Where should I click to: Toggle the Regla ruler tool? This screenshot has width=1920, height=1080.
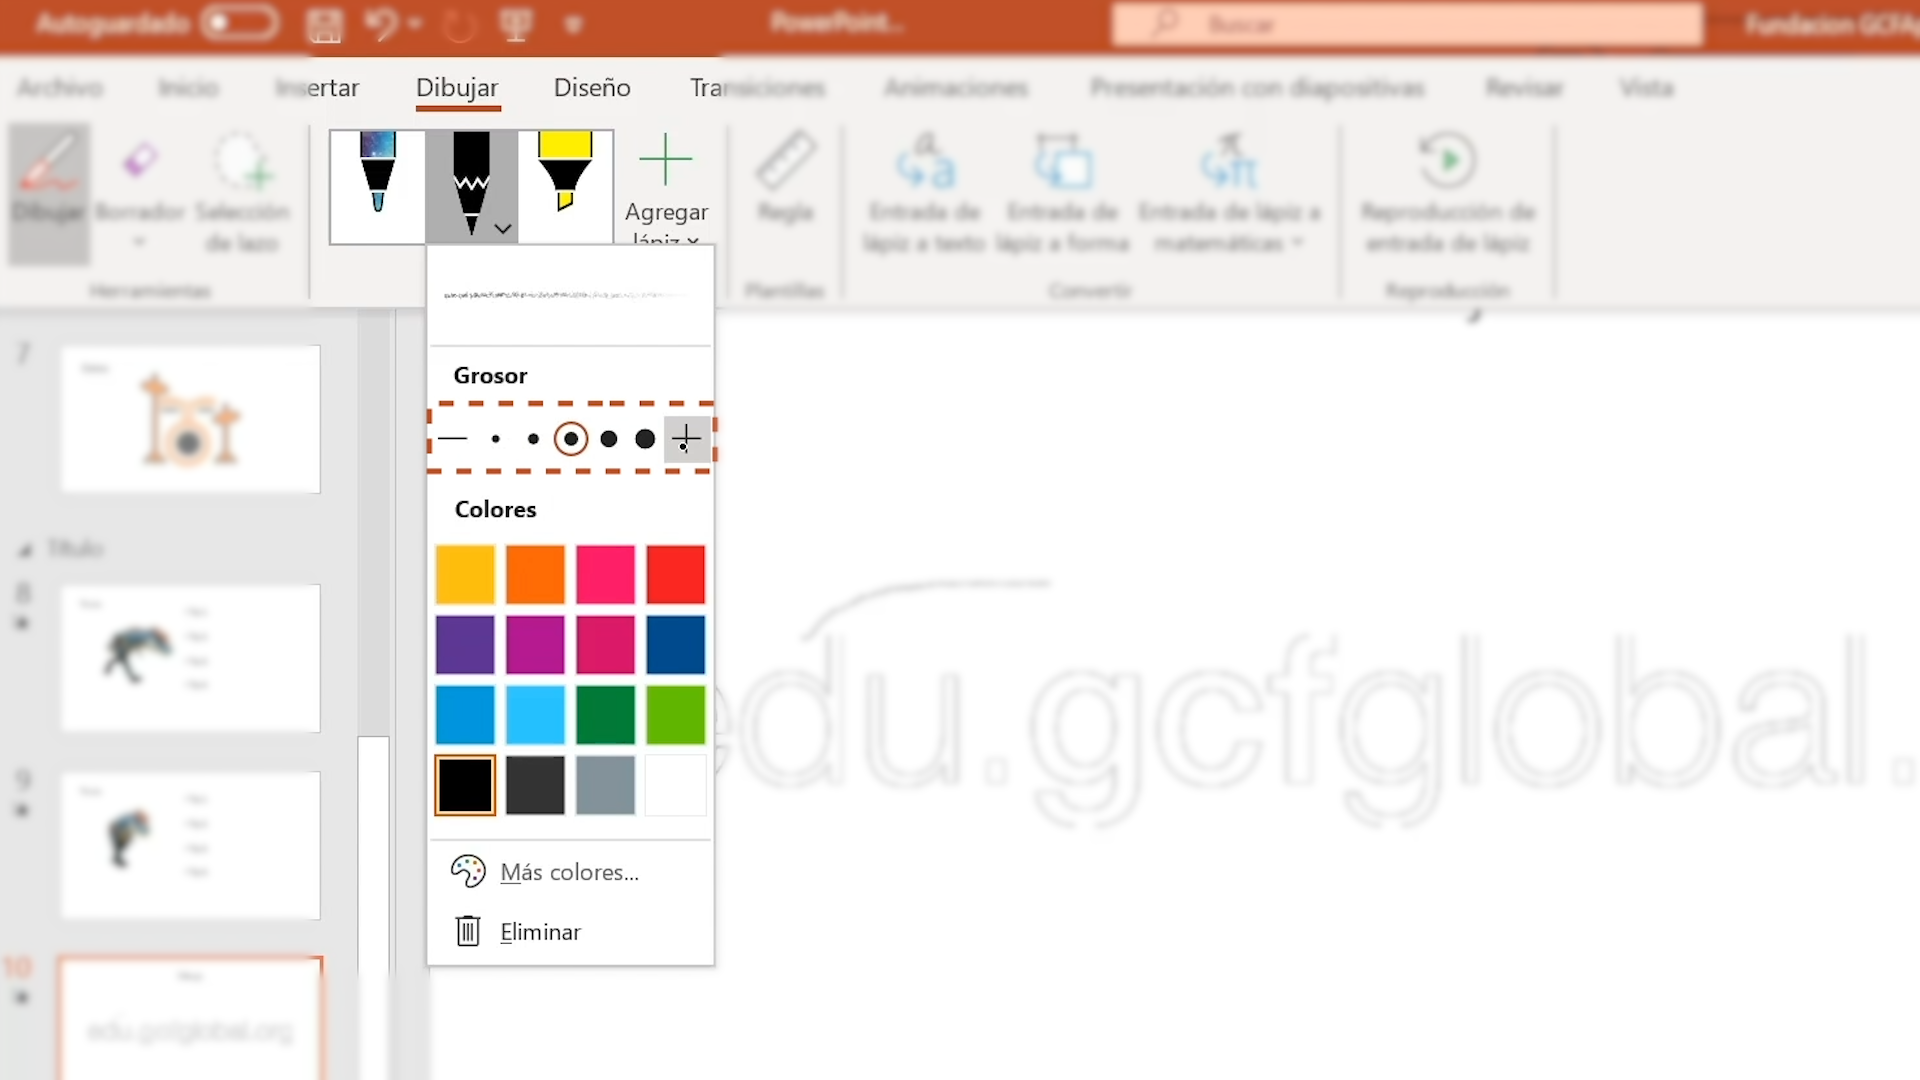786,178
